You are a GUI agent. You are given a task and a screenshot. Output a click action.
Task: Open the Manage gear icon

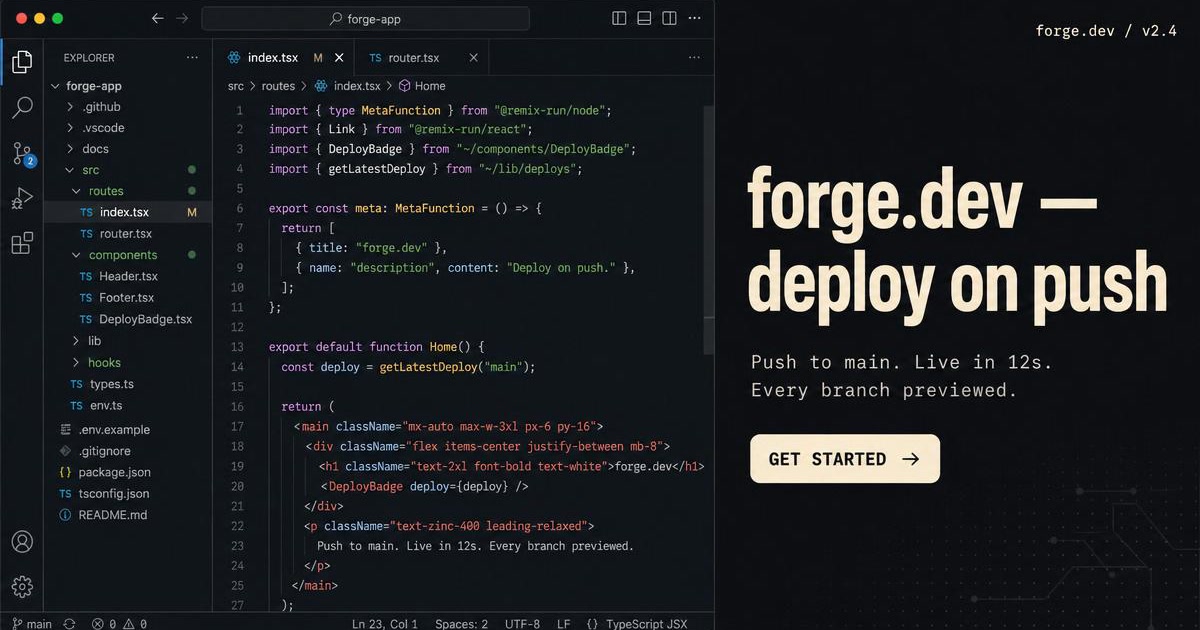(x=22, y=587)
